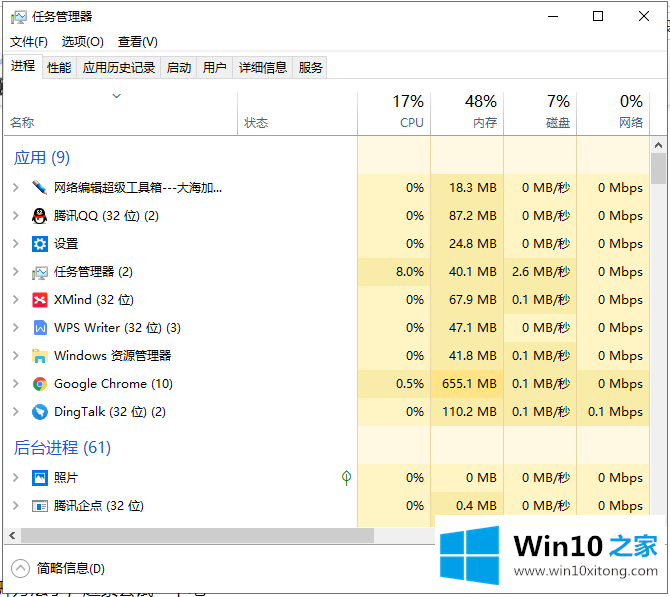This screenshot has height=597, width=670.
Task: Click the 简略信息 collapse arrow icon
Action: click(20, 569)
